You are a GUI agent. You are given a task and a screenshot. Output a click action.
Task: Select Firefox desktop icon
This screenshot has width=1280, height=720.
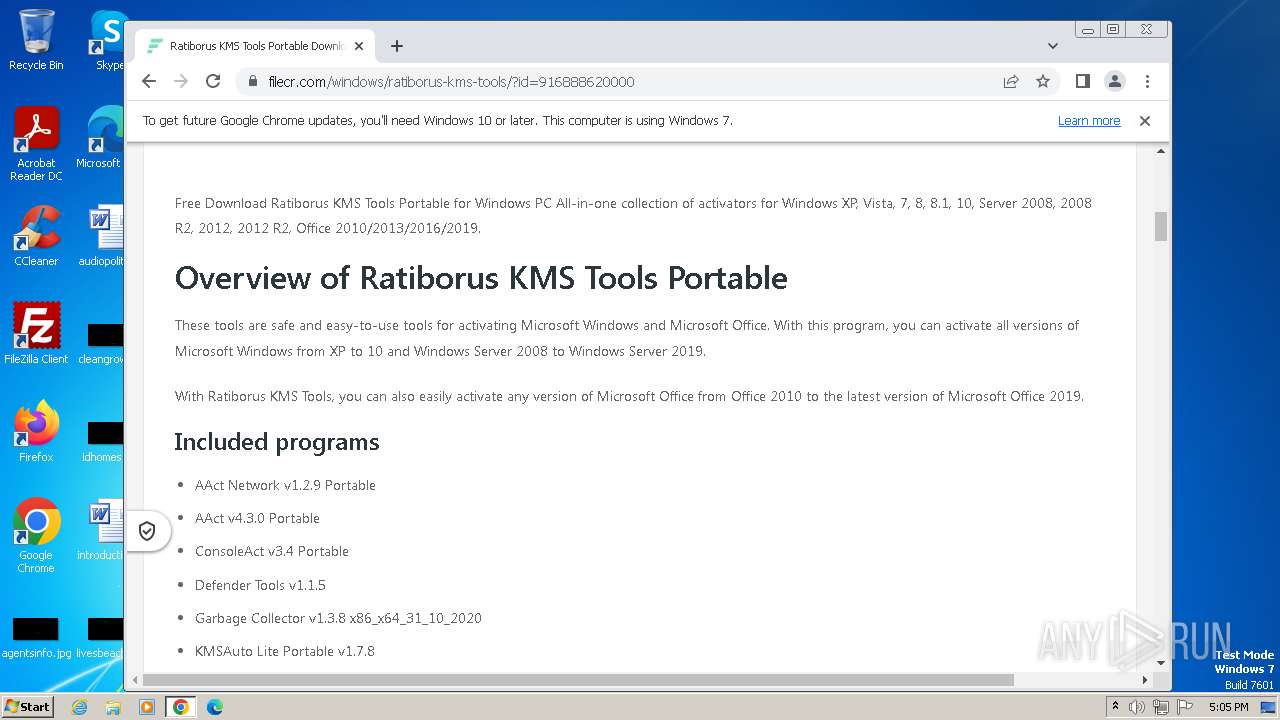click(x=36, y=431)
